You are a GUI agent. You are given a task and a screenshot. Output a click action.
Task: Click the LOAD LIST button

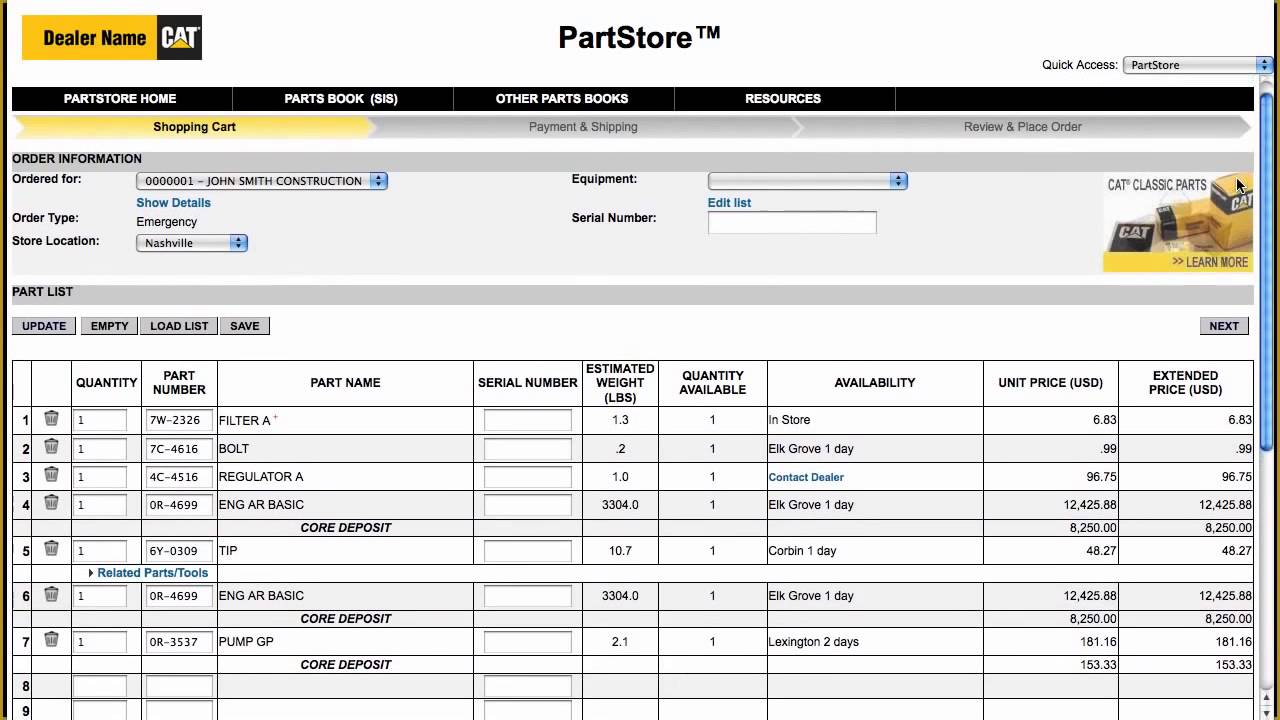click(179, 326)
